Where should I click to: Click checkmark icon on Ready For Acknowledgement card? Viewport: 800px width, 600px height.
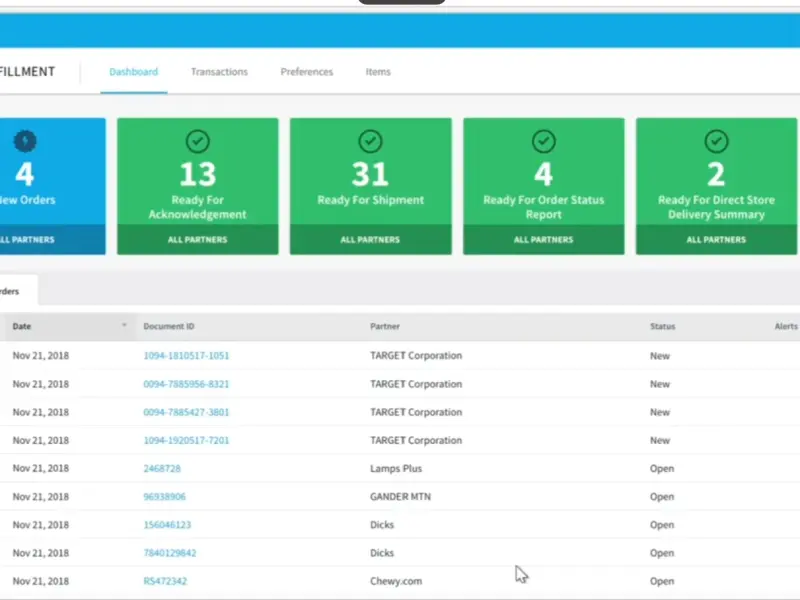click(x=198, y=141)
